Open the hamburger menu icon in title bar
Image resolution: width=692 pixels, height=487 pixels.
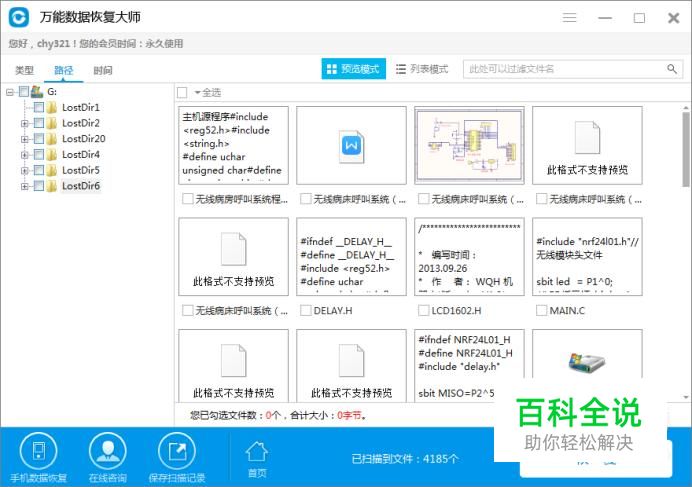569,18
